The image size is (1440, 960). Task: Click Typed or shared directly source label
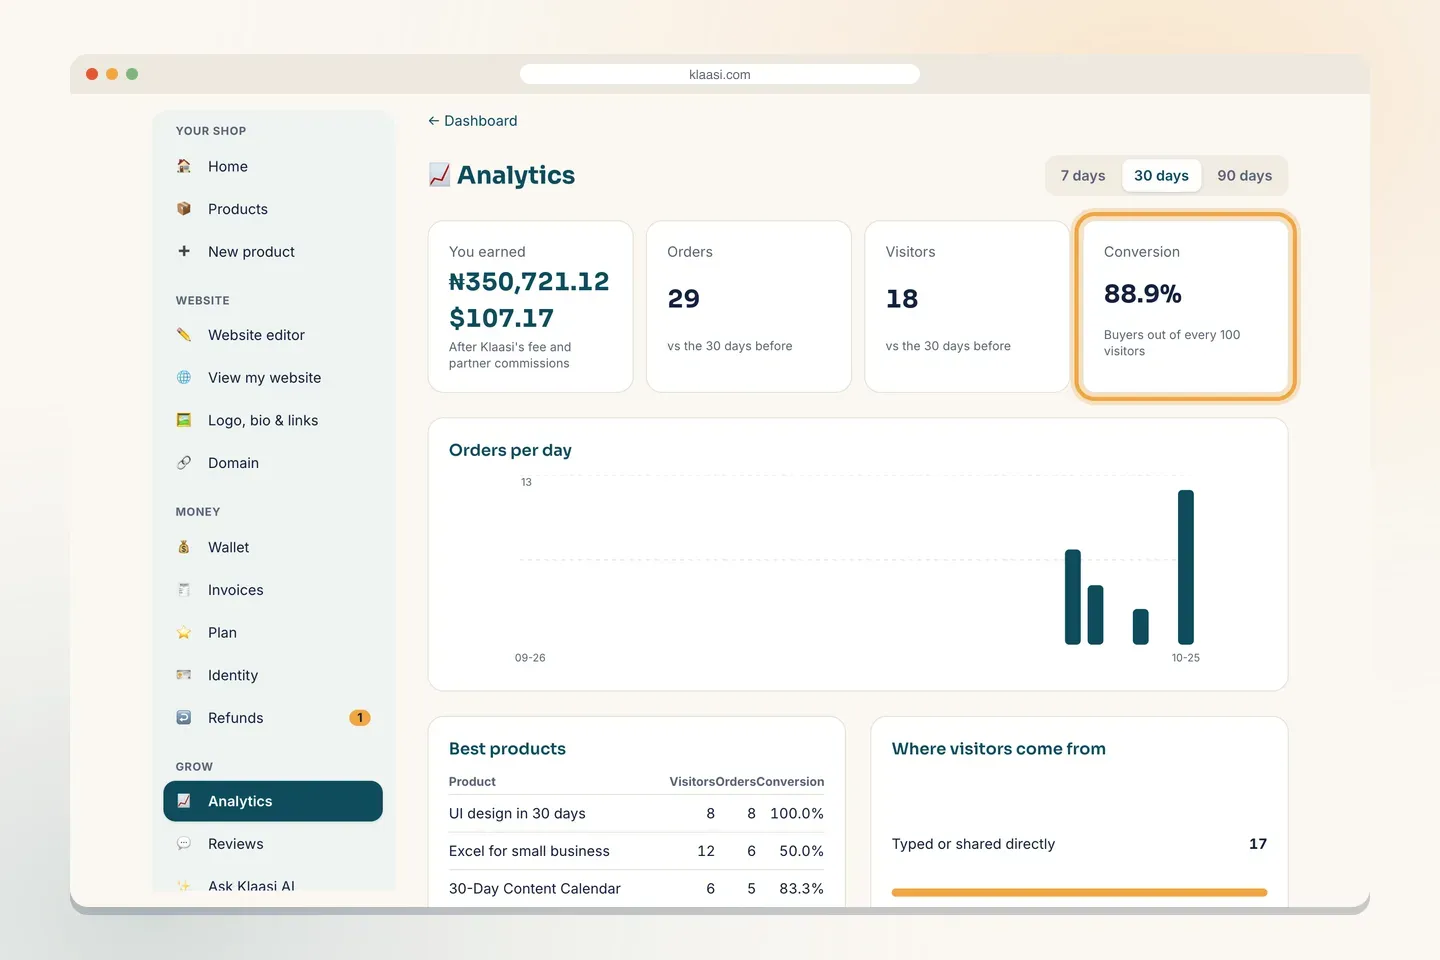973,844
